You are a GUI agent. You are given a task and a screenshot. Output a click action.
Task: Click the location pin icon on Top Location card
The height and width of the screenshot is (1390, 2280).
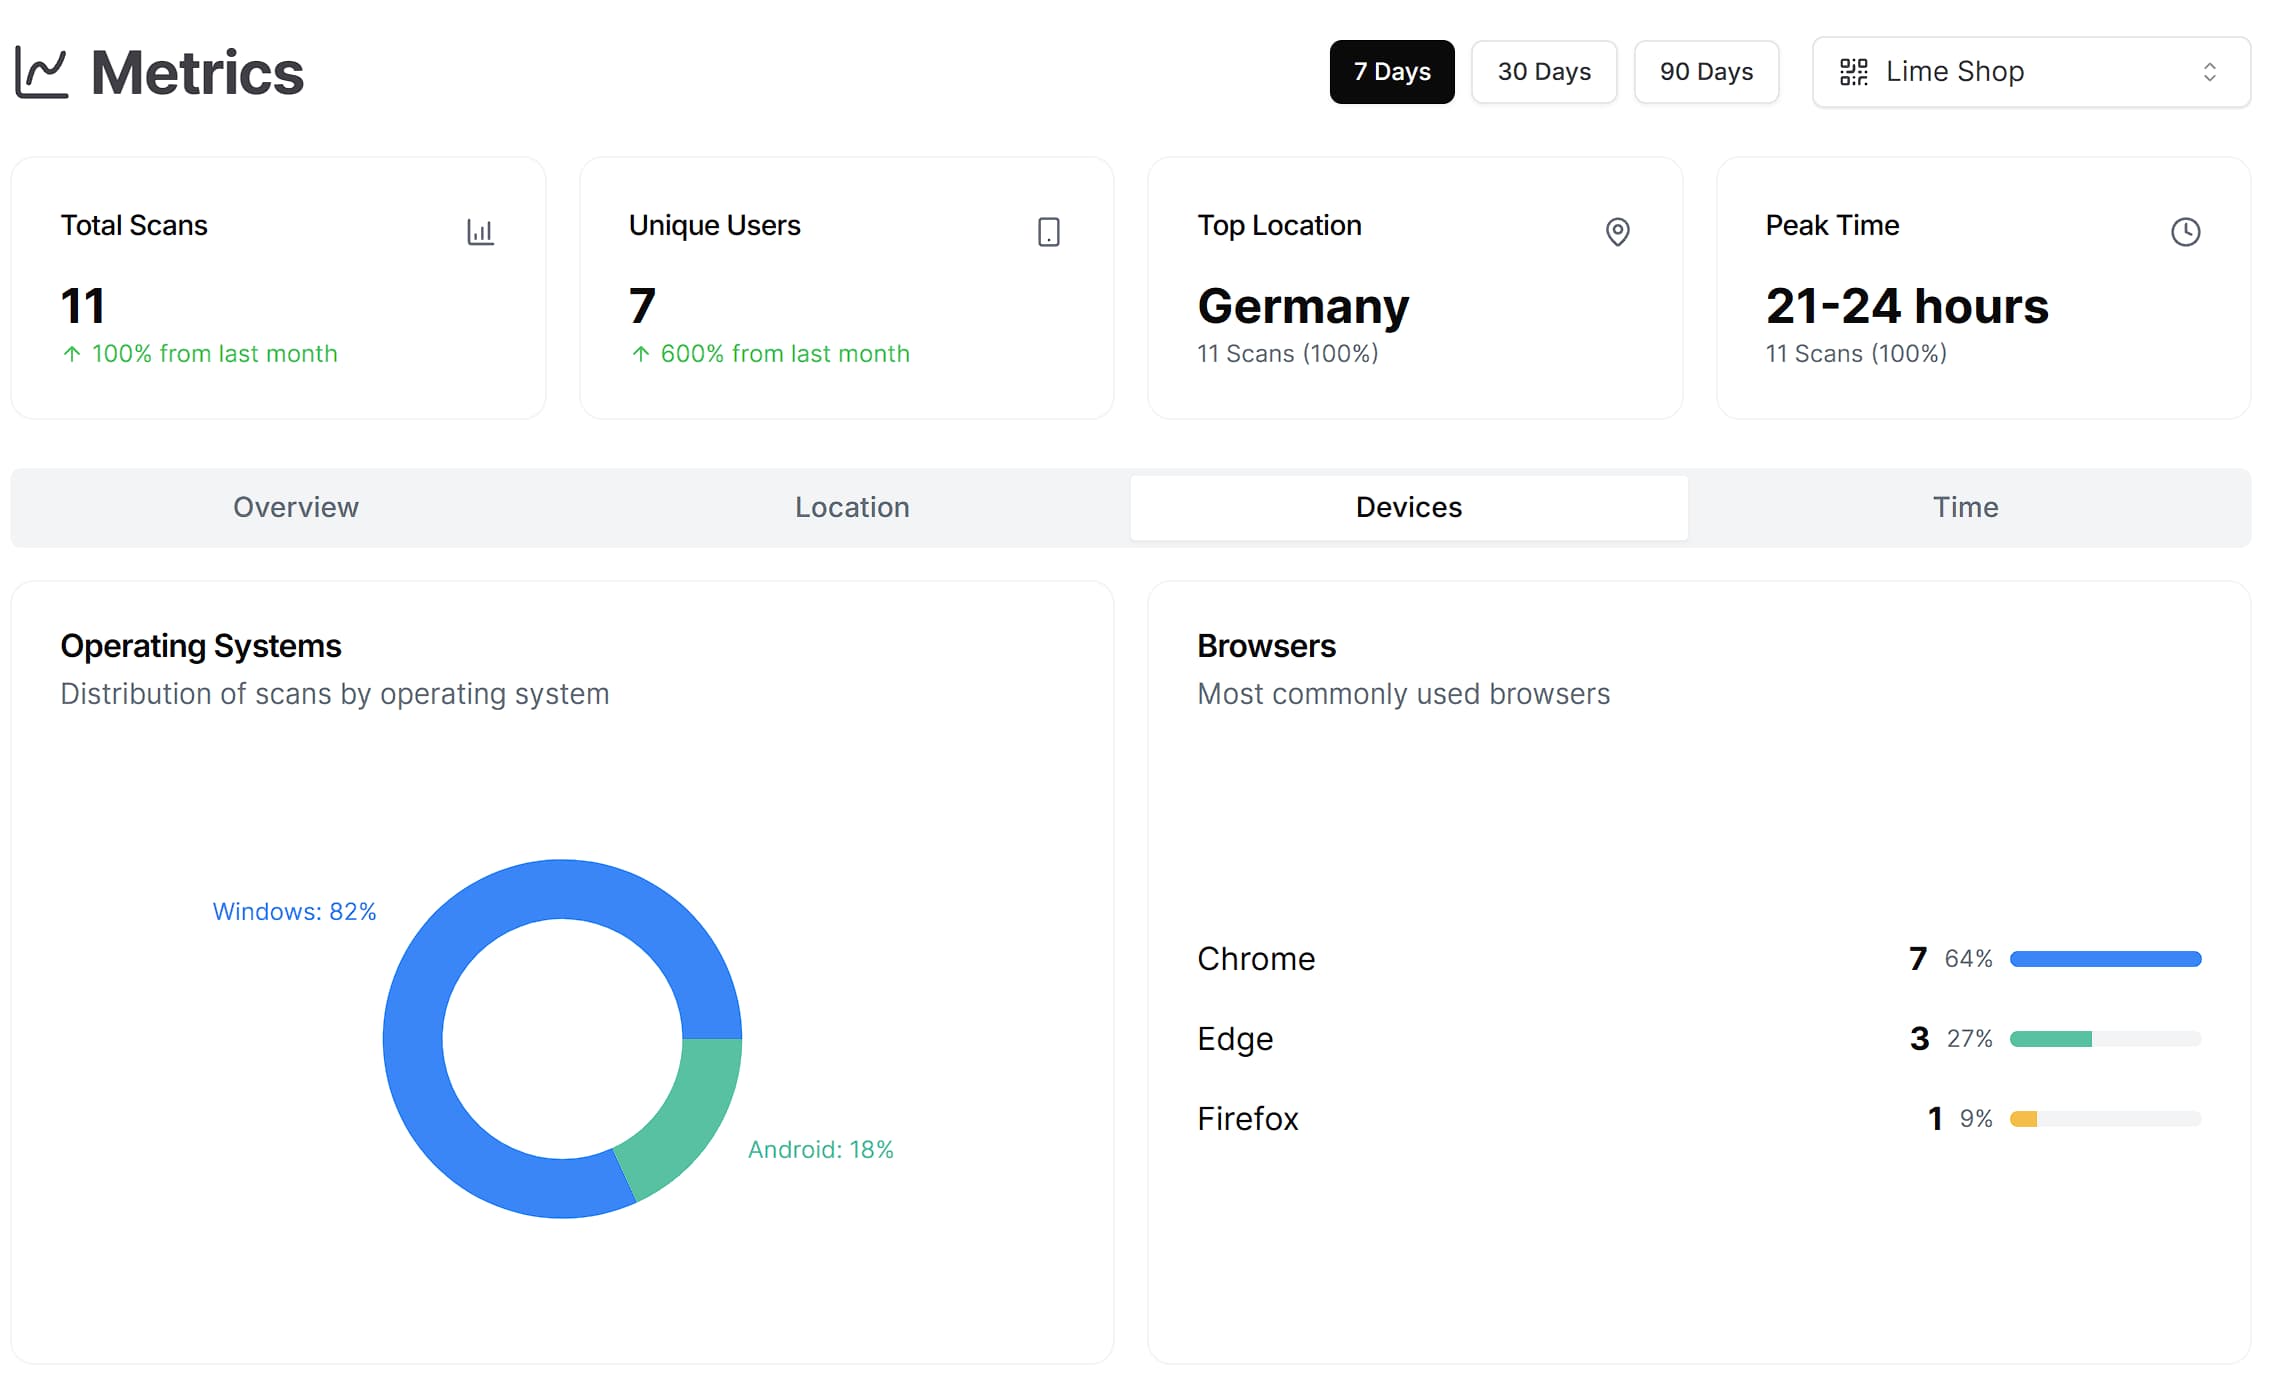(x=1618, y=231)
